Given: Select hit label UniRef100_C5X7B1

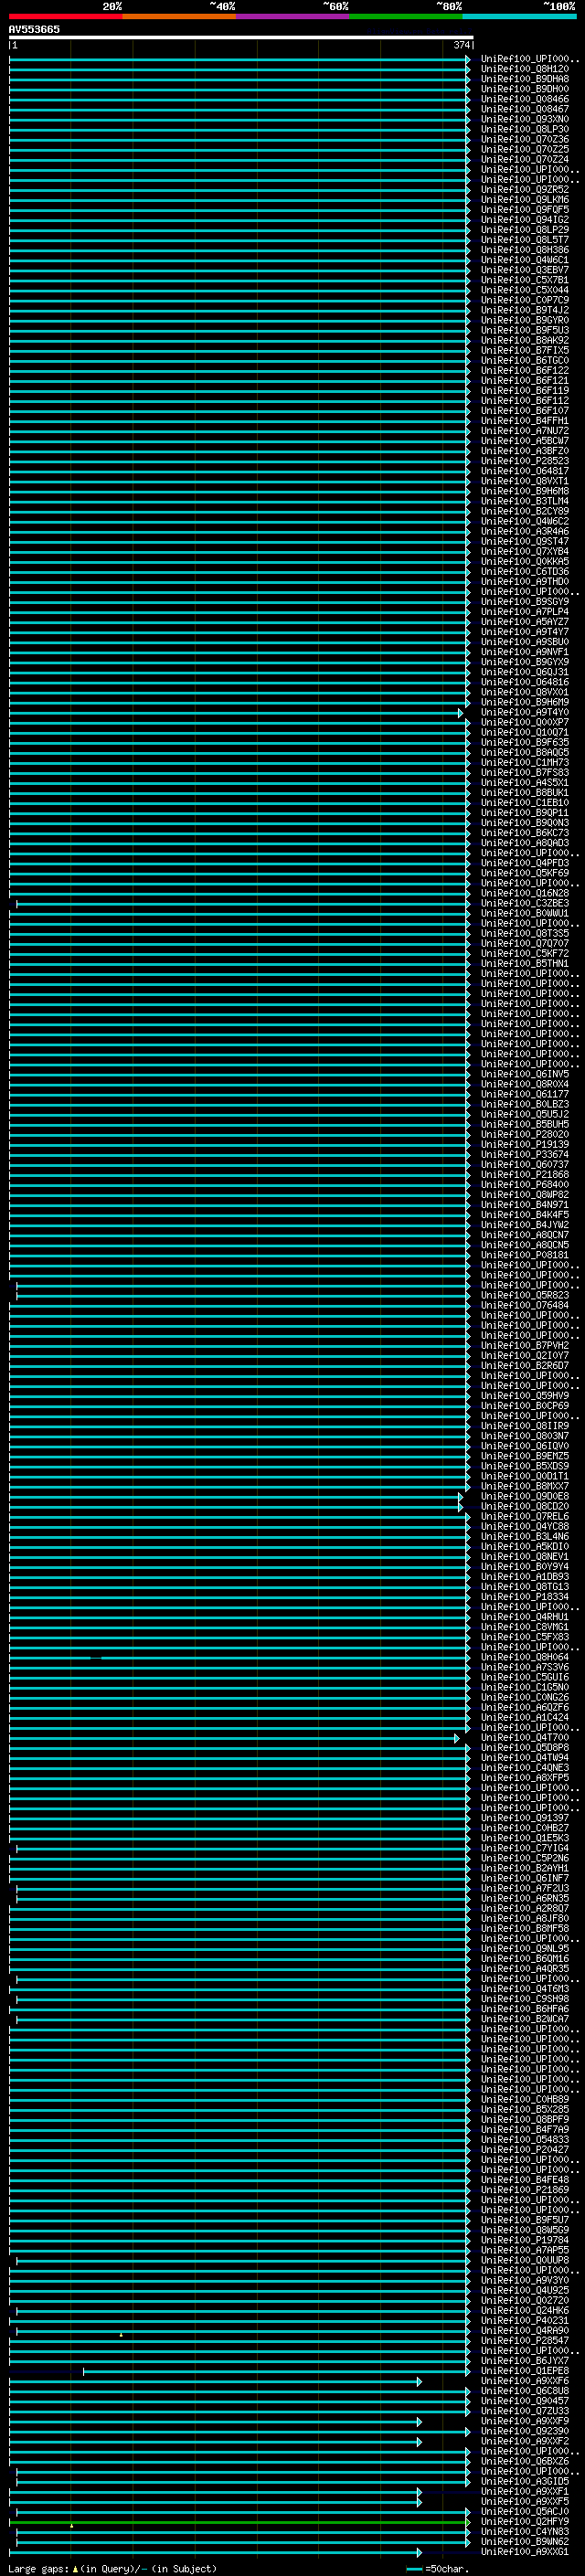Looking at the screenshot, I should point(525,280).
